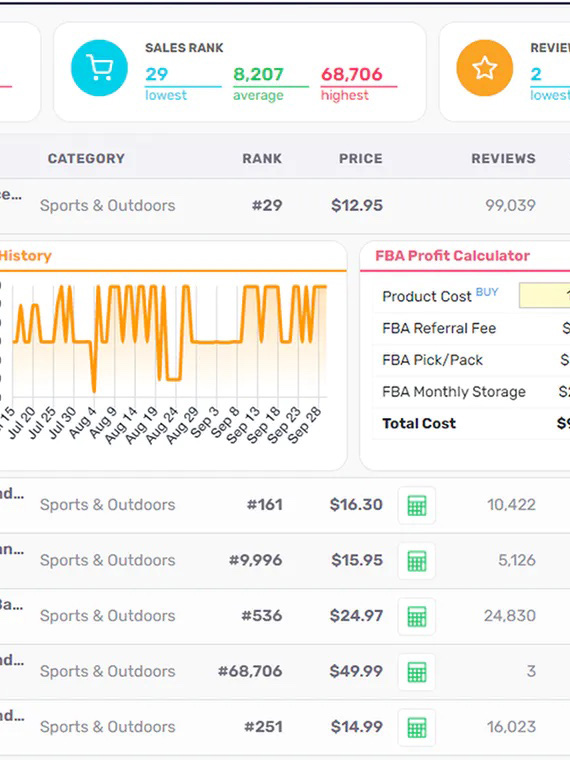The width and height of the screenshot is (570, 760).
Task: Sort by the CATEGORY column header
Action: [86, 158]
